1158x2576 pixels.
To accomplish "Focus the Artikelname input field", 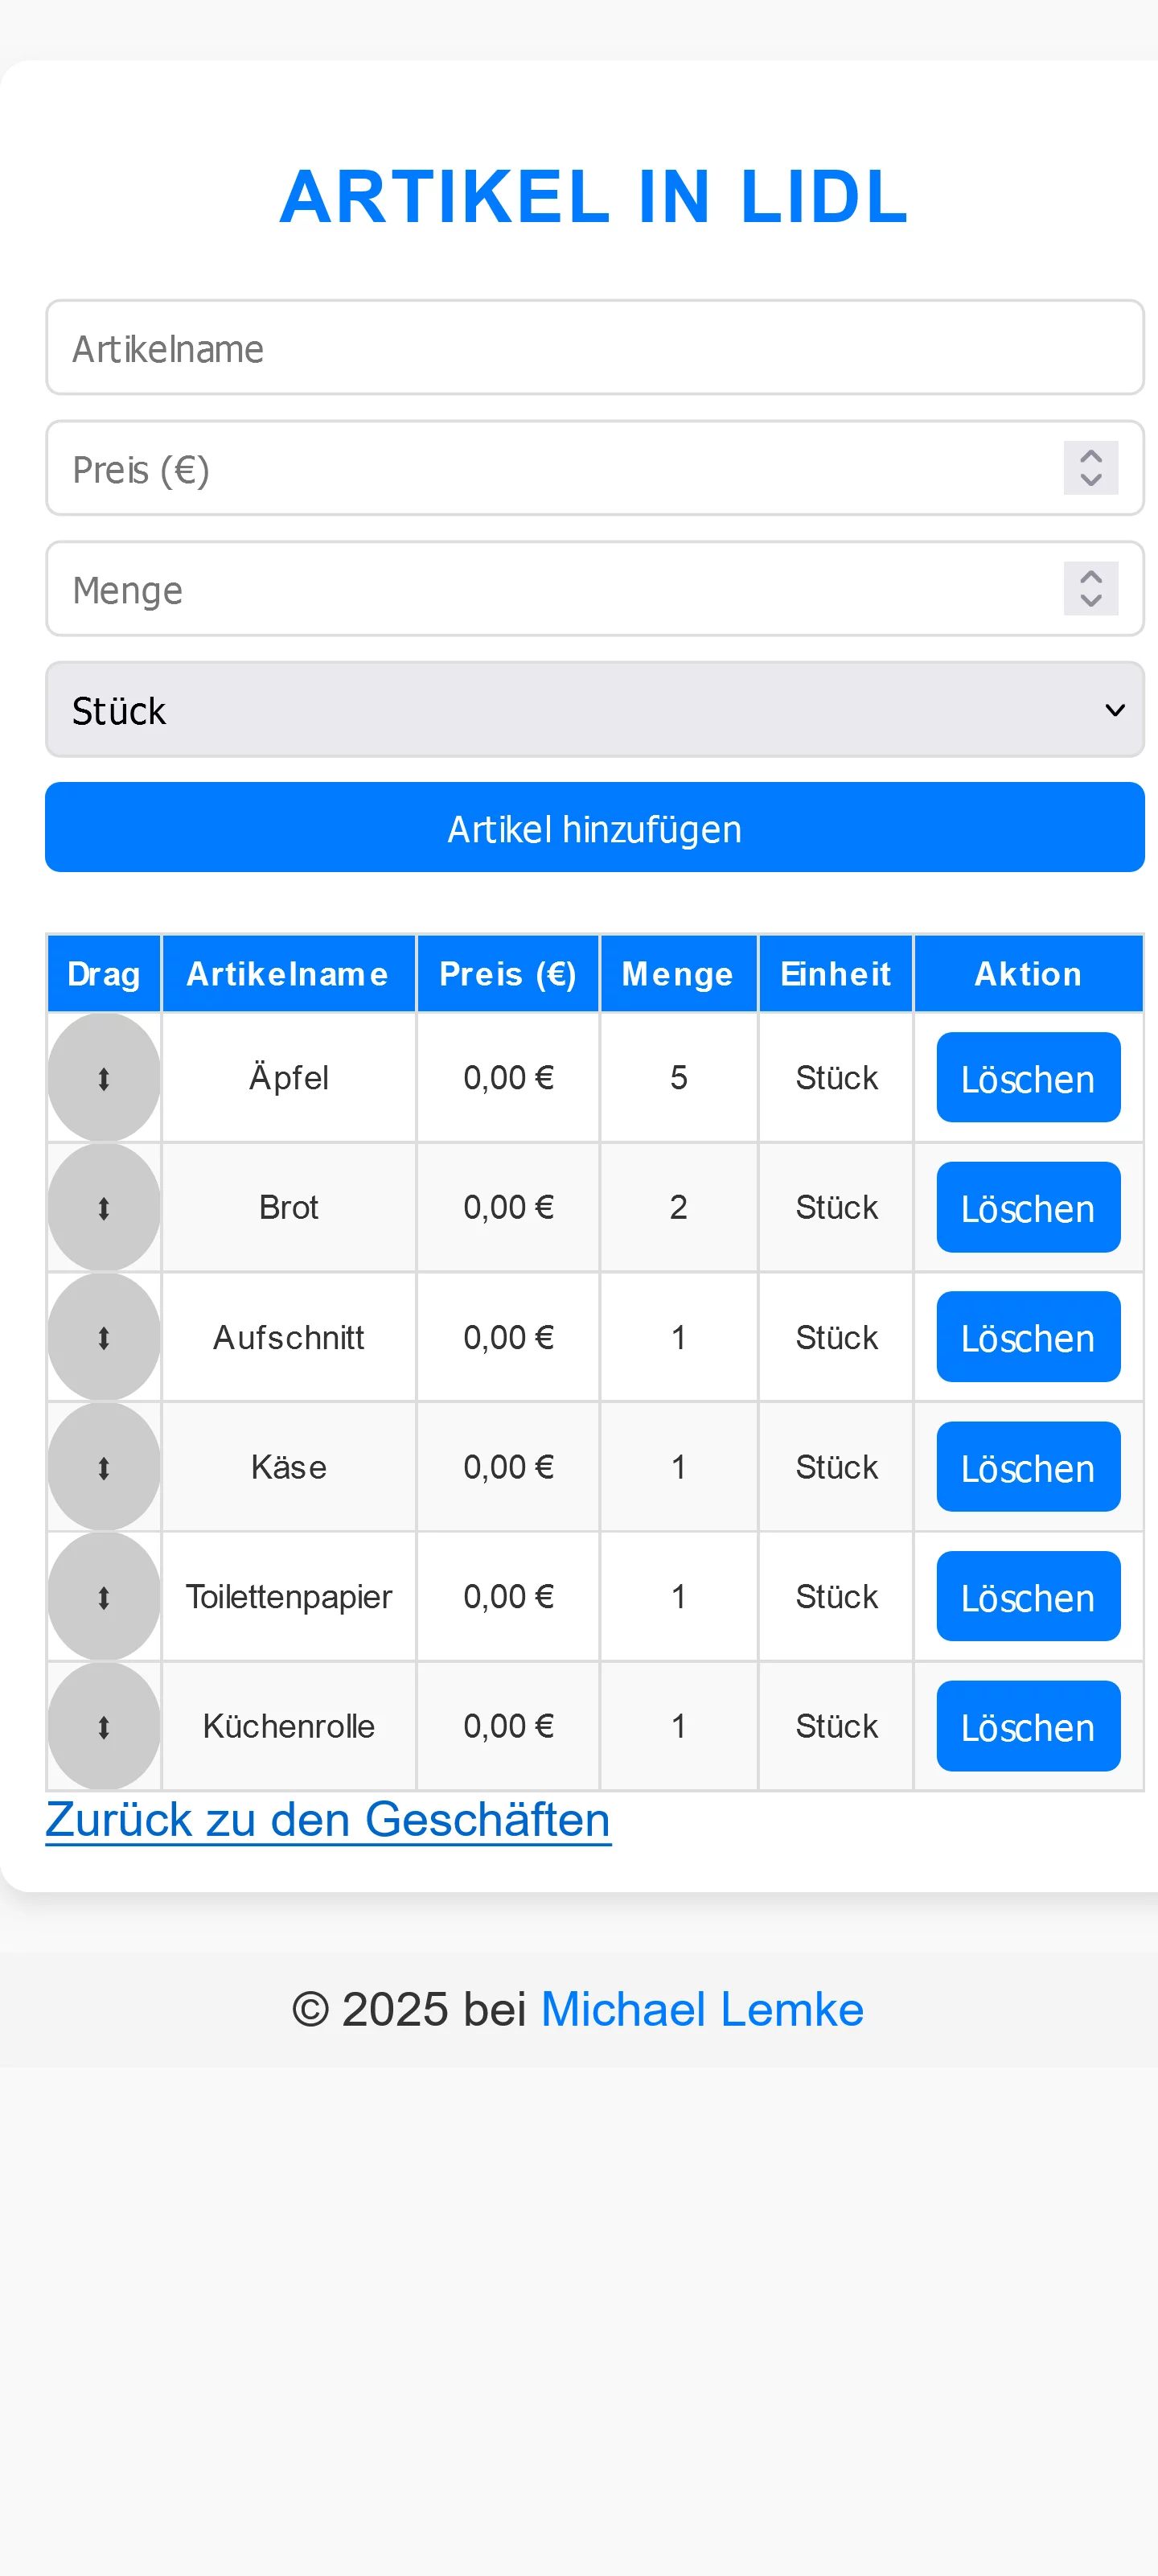I will pos(594,347).
